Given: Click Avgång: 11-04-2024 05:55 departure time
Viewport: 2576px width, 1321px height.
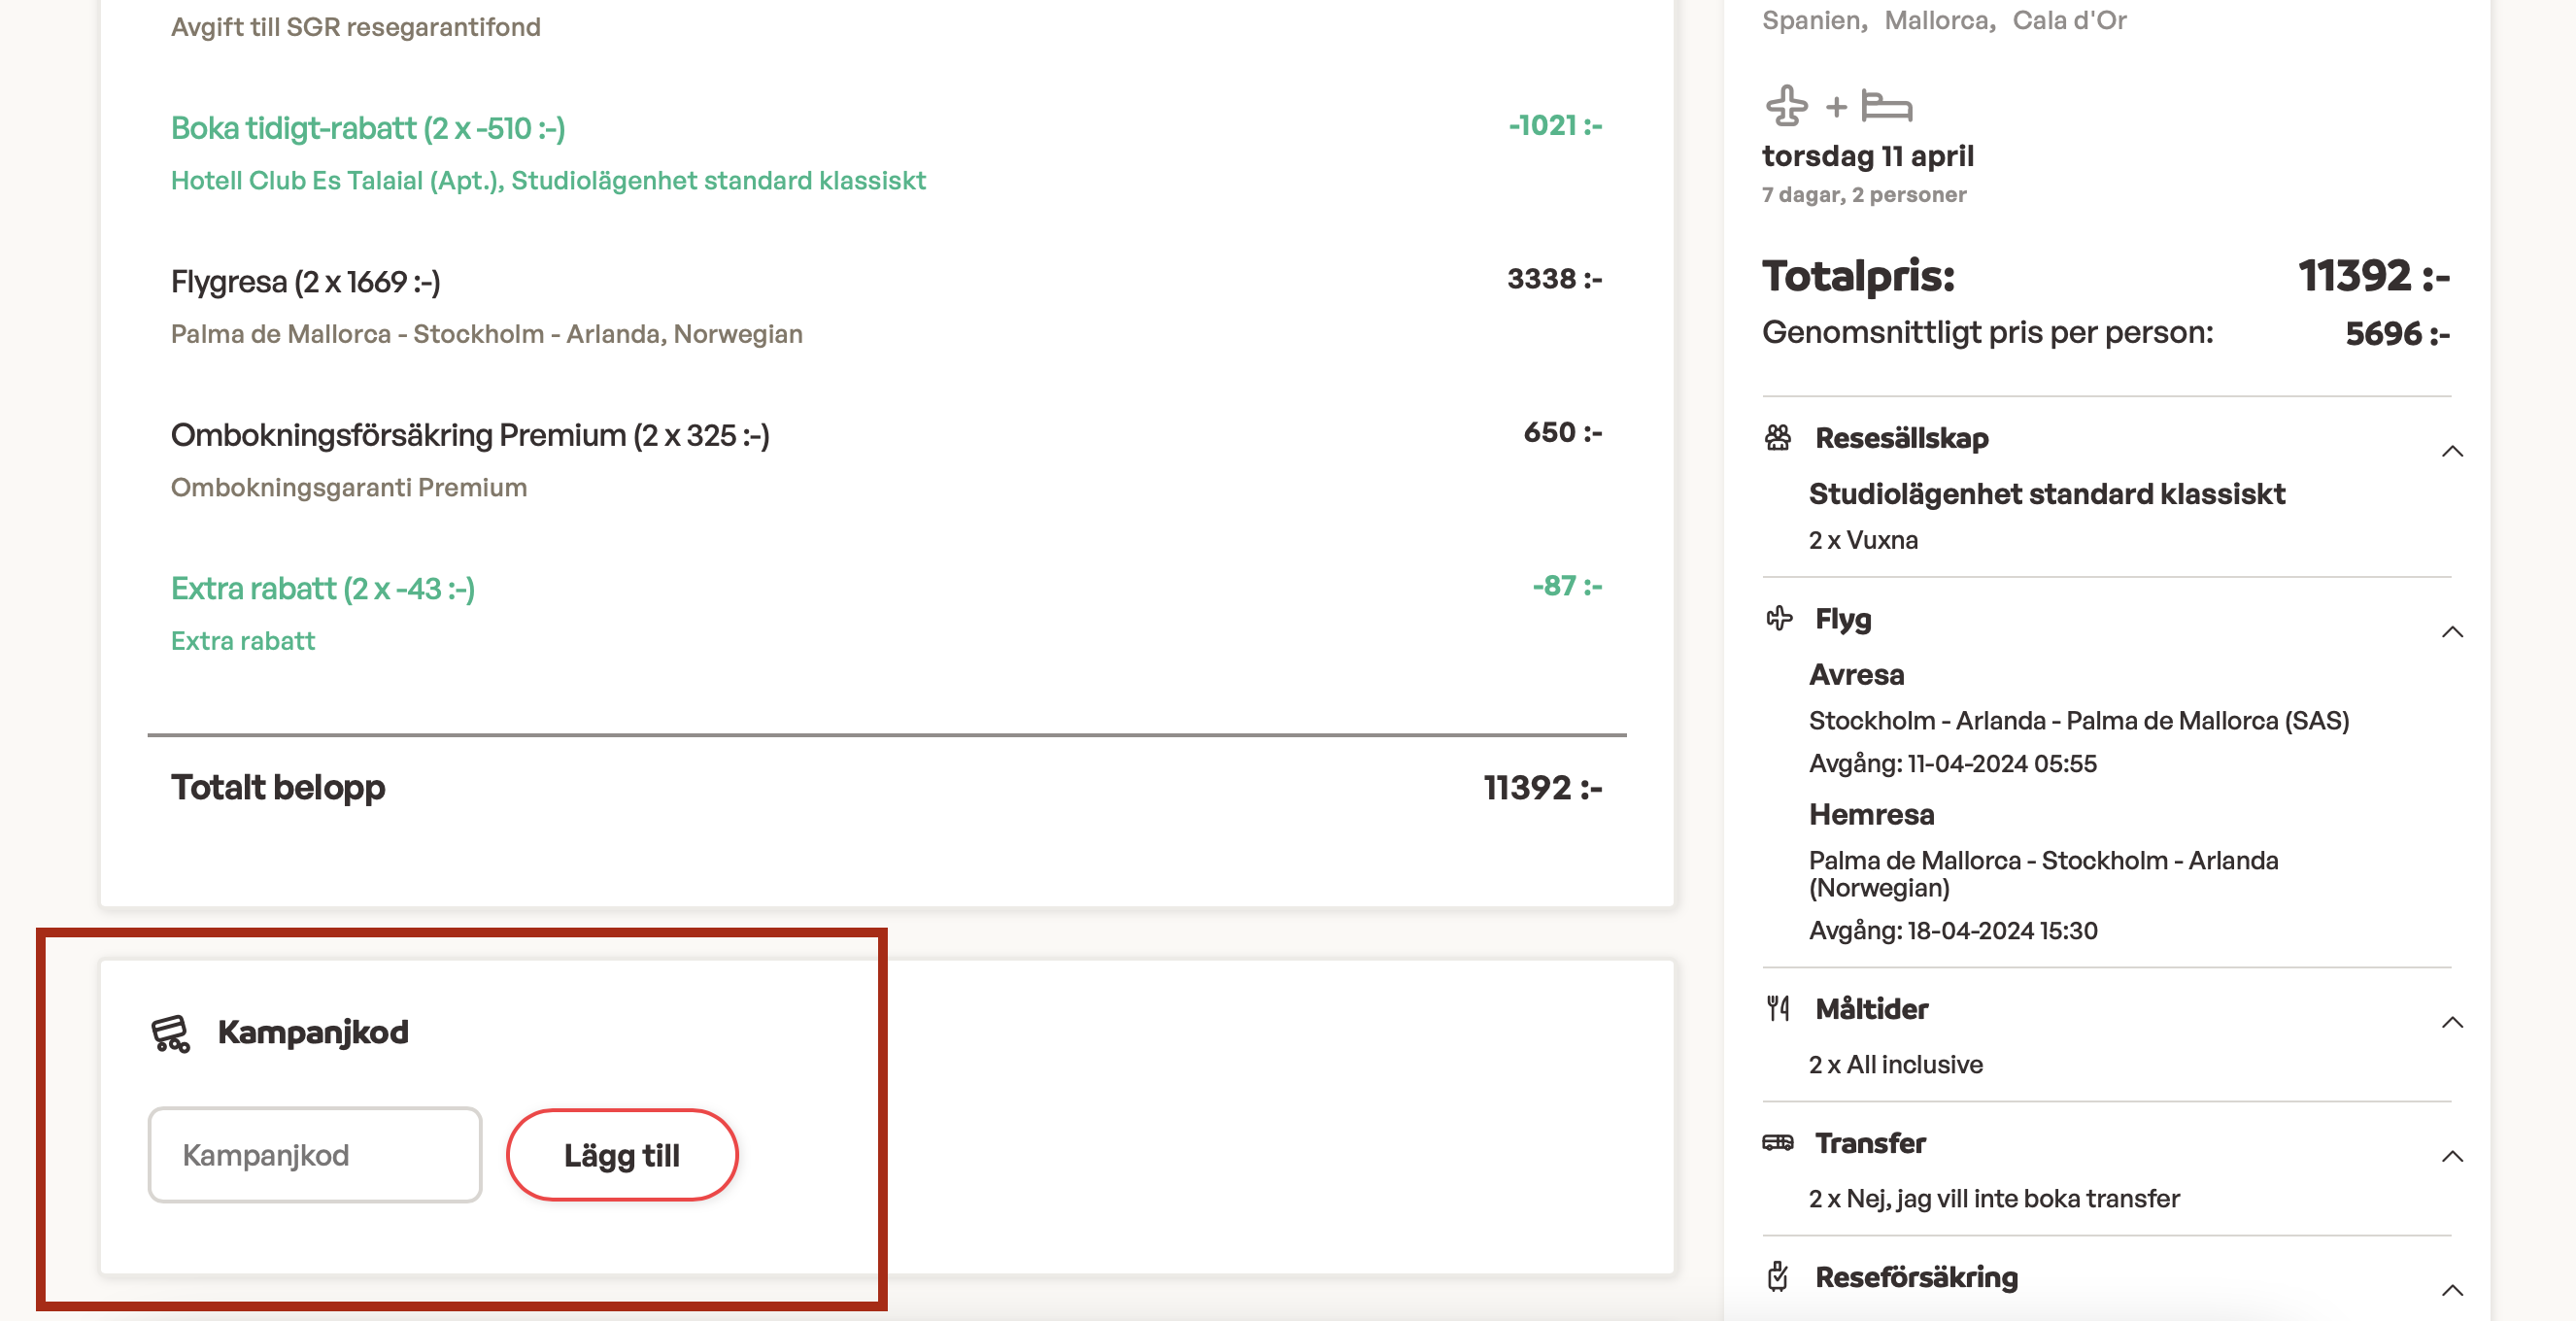Looking at the screenshot, I should [x=1952, y=764].
